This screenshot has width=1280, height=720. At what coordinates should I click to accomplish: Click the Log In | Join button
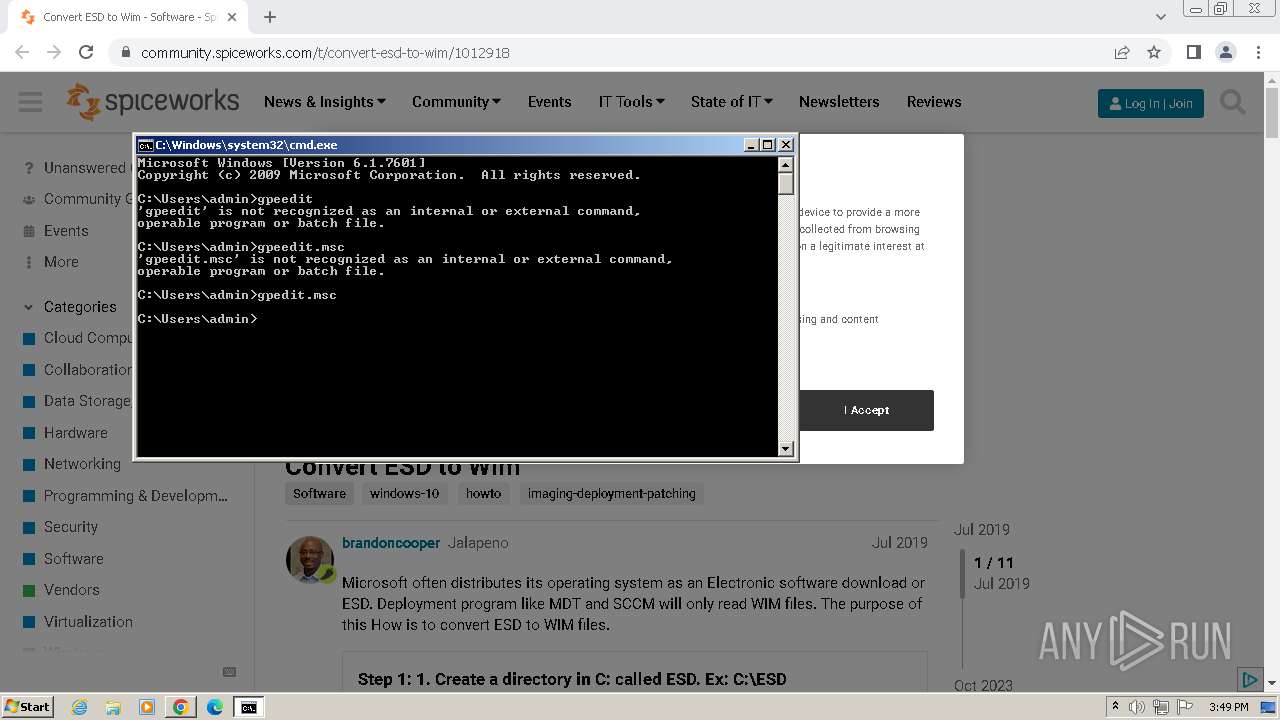(x=1151, y=103)
